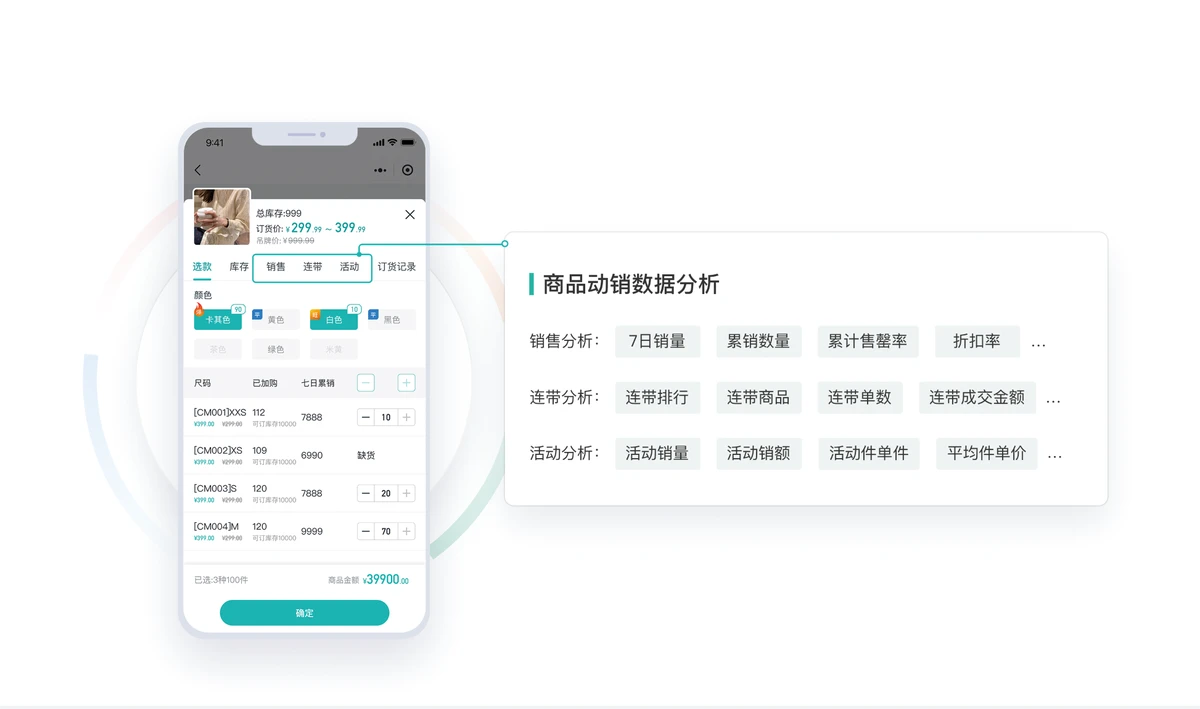This screenshot has width=1200, height=709.
Task: Click the 连带商品 tag
Action: point(758,398)
